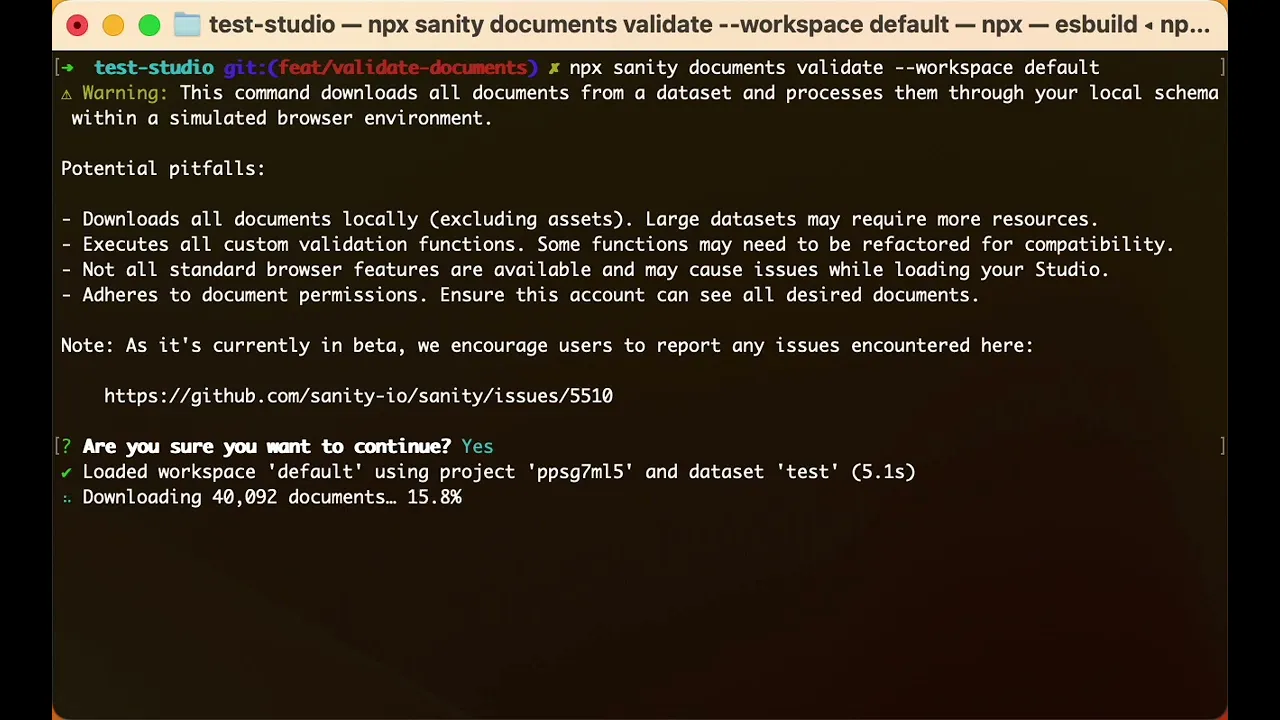Click the question mark prompt indicator
Image resolution: width=1280 pixels, height=720 pixels.
pos(67,447)
